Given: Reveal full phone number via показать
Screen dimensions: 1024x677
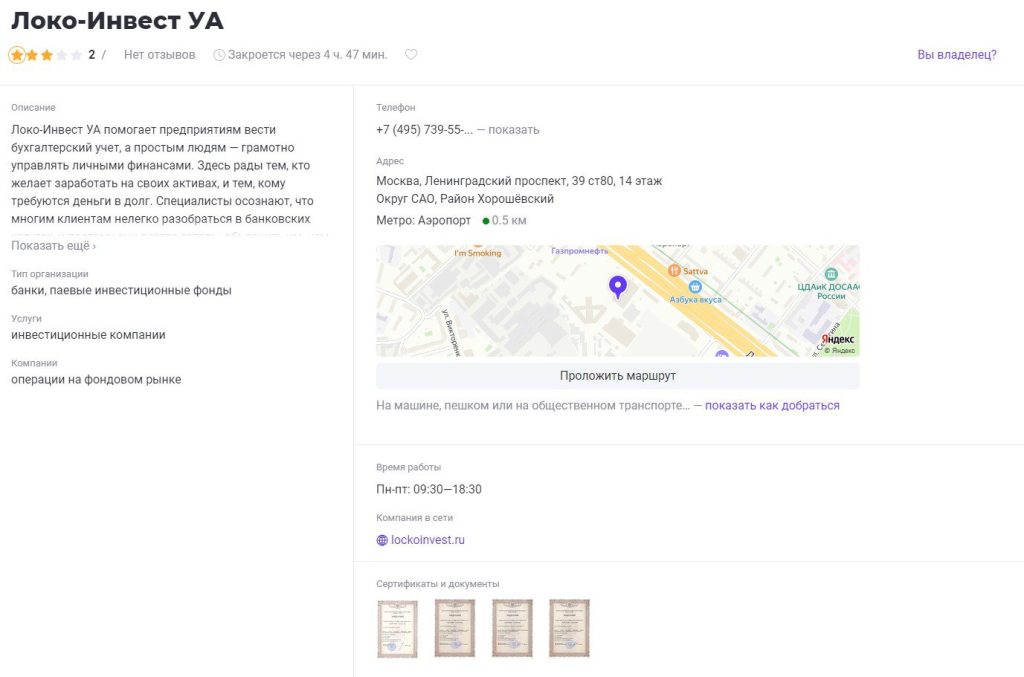Looking at the screenshot, I should pyautogui.click(x=513, y=129).
